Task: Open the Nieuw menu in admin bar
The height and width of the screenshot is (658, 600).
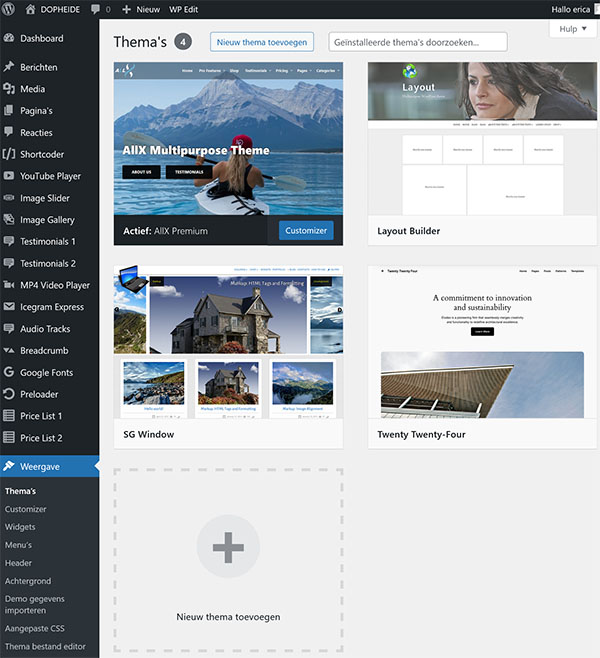Action: (148, 9)
